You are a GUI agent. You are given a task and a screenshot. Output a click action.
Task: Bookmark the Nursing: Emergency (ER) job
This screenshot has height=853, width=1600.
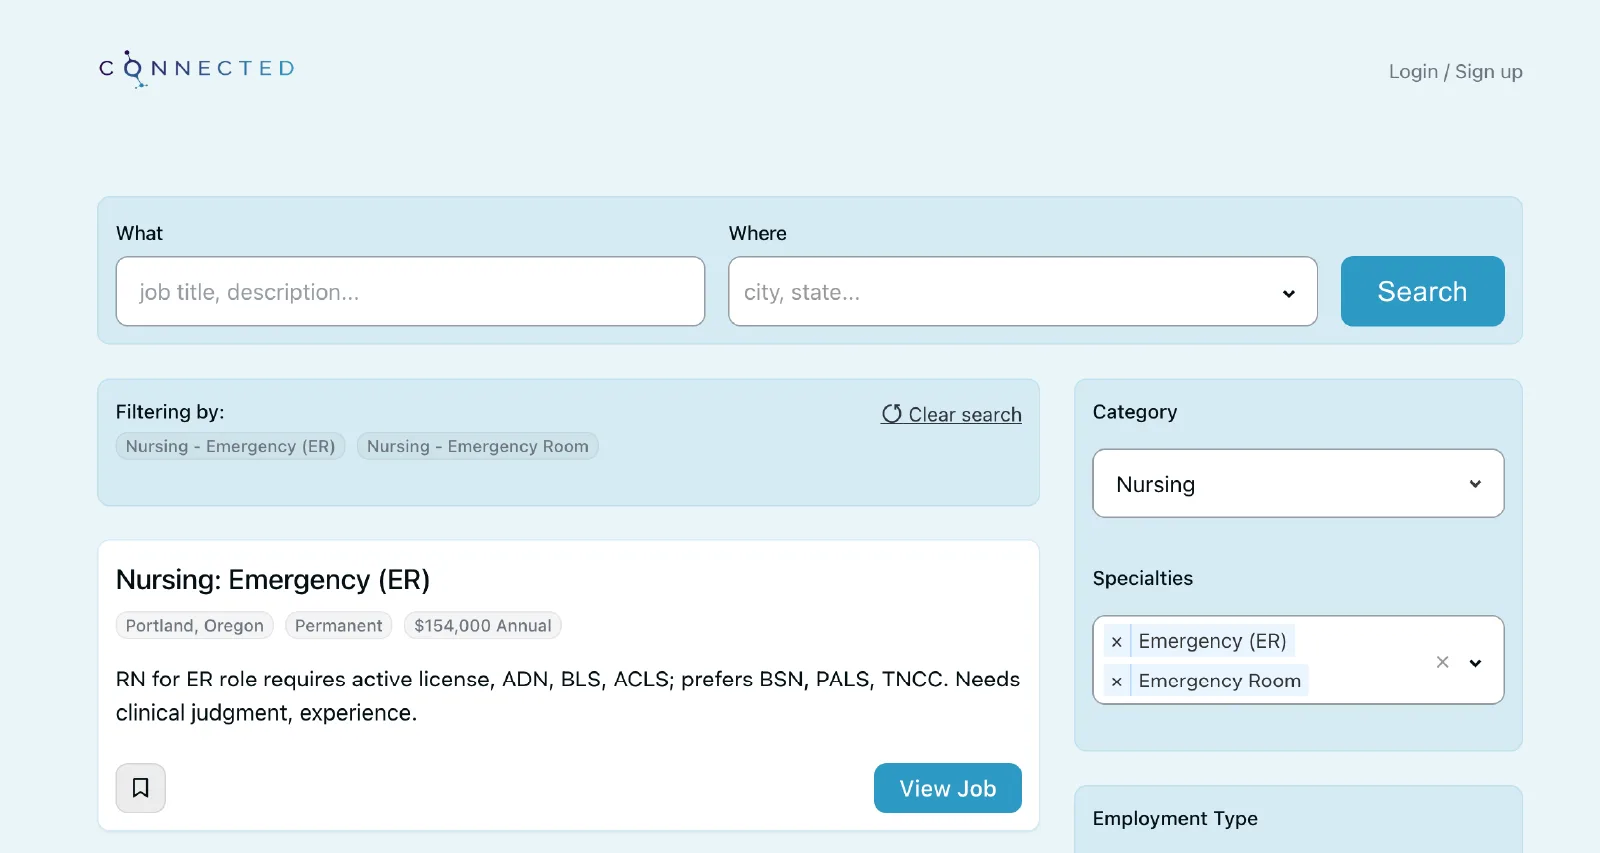click(141, 788)
